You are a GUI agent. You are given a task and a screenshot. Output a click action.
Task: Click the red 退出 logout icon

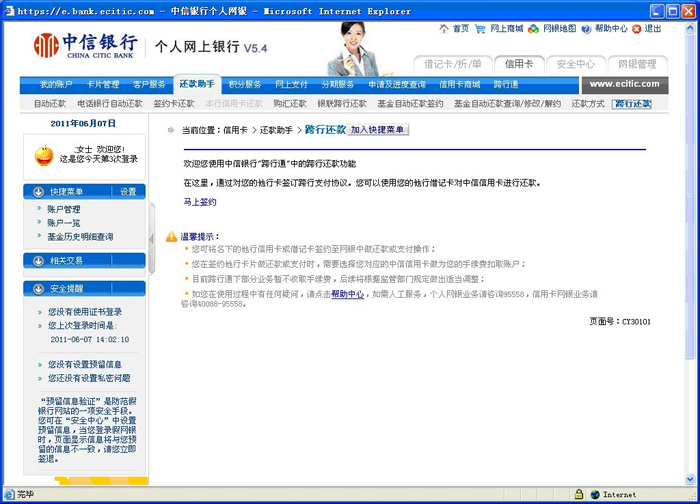(637, 29)
